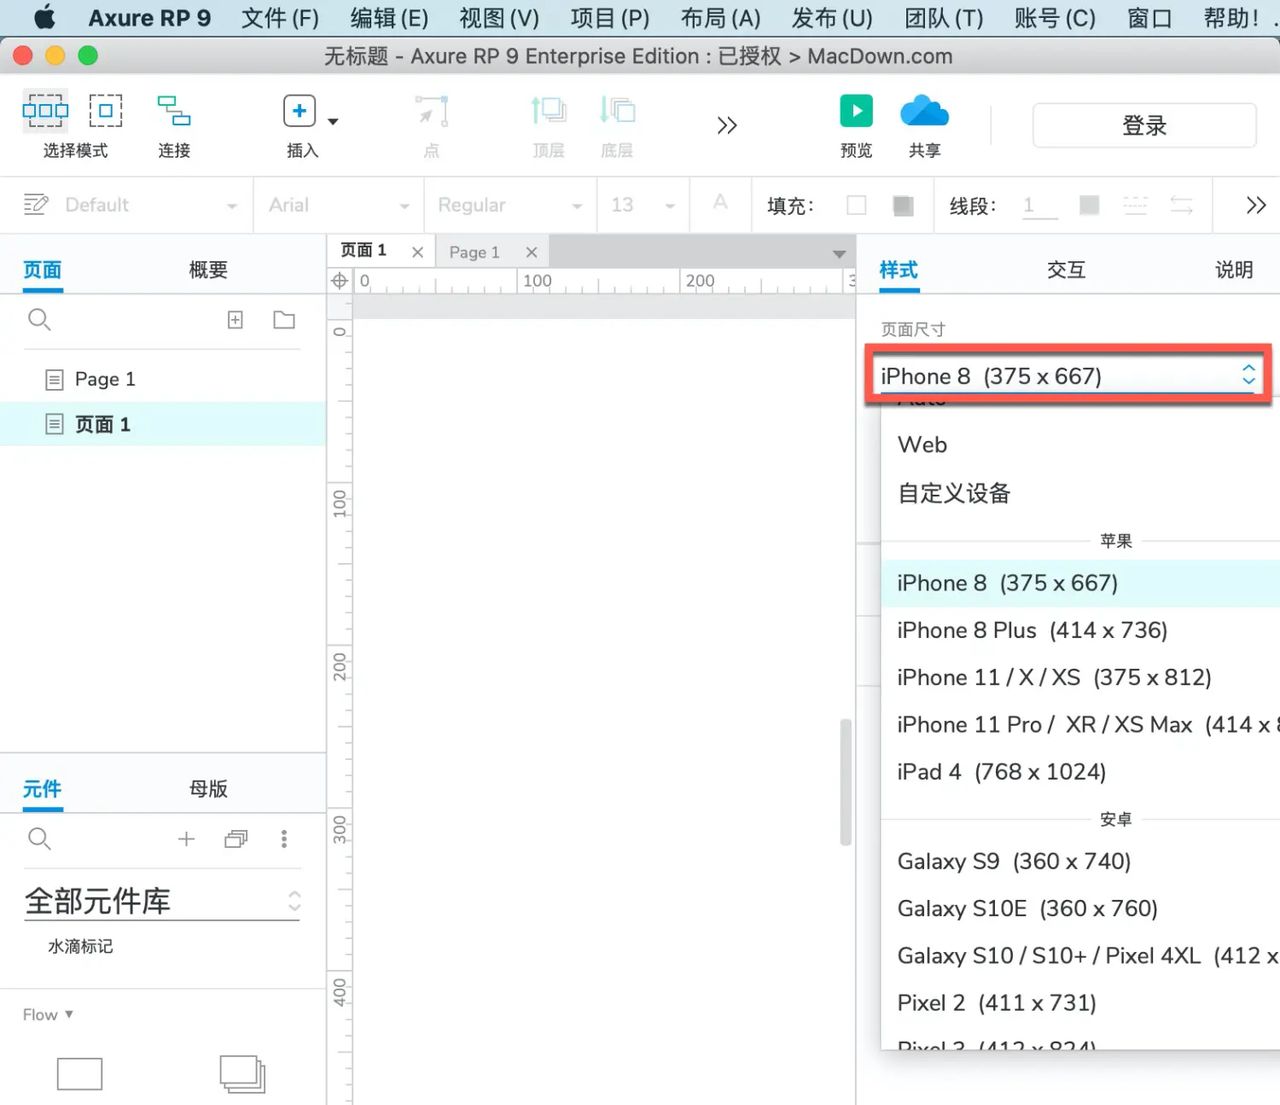Expand the style bar overflow chevrons
1280x1105 pixels.
(1256, 205)
